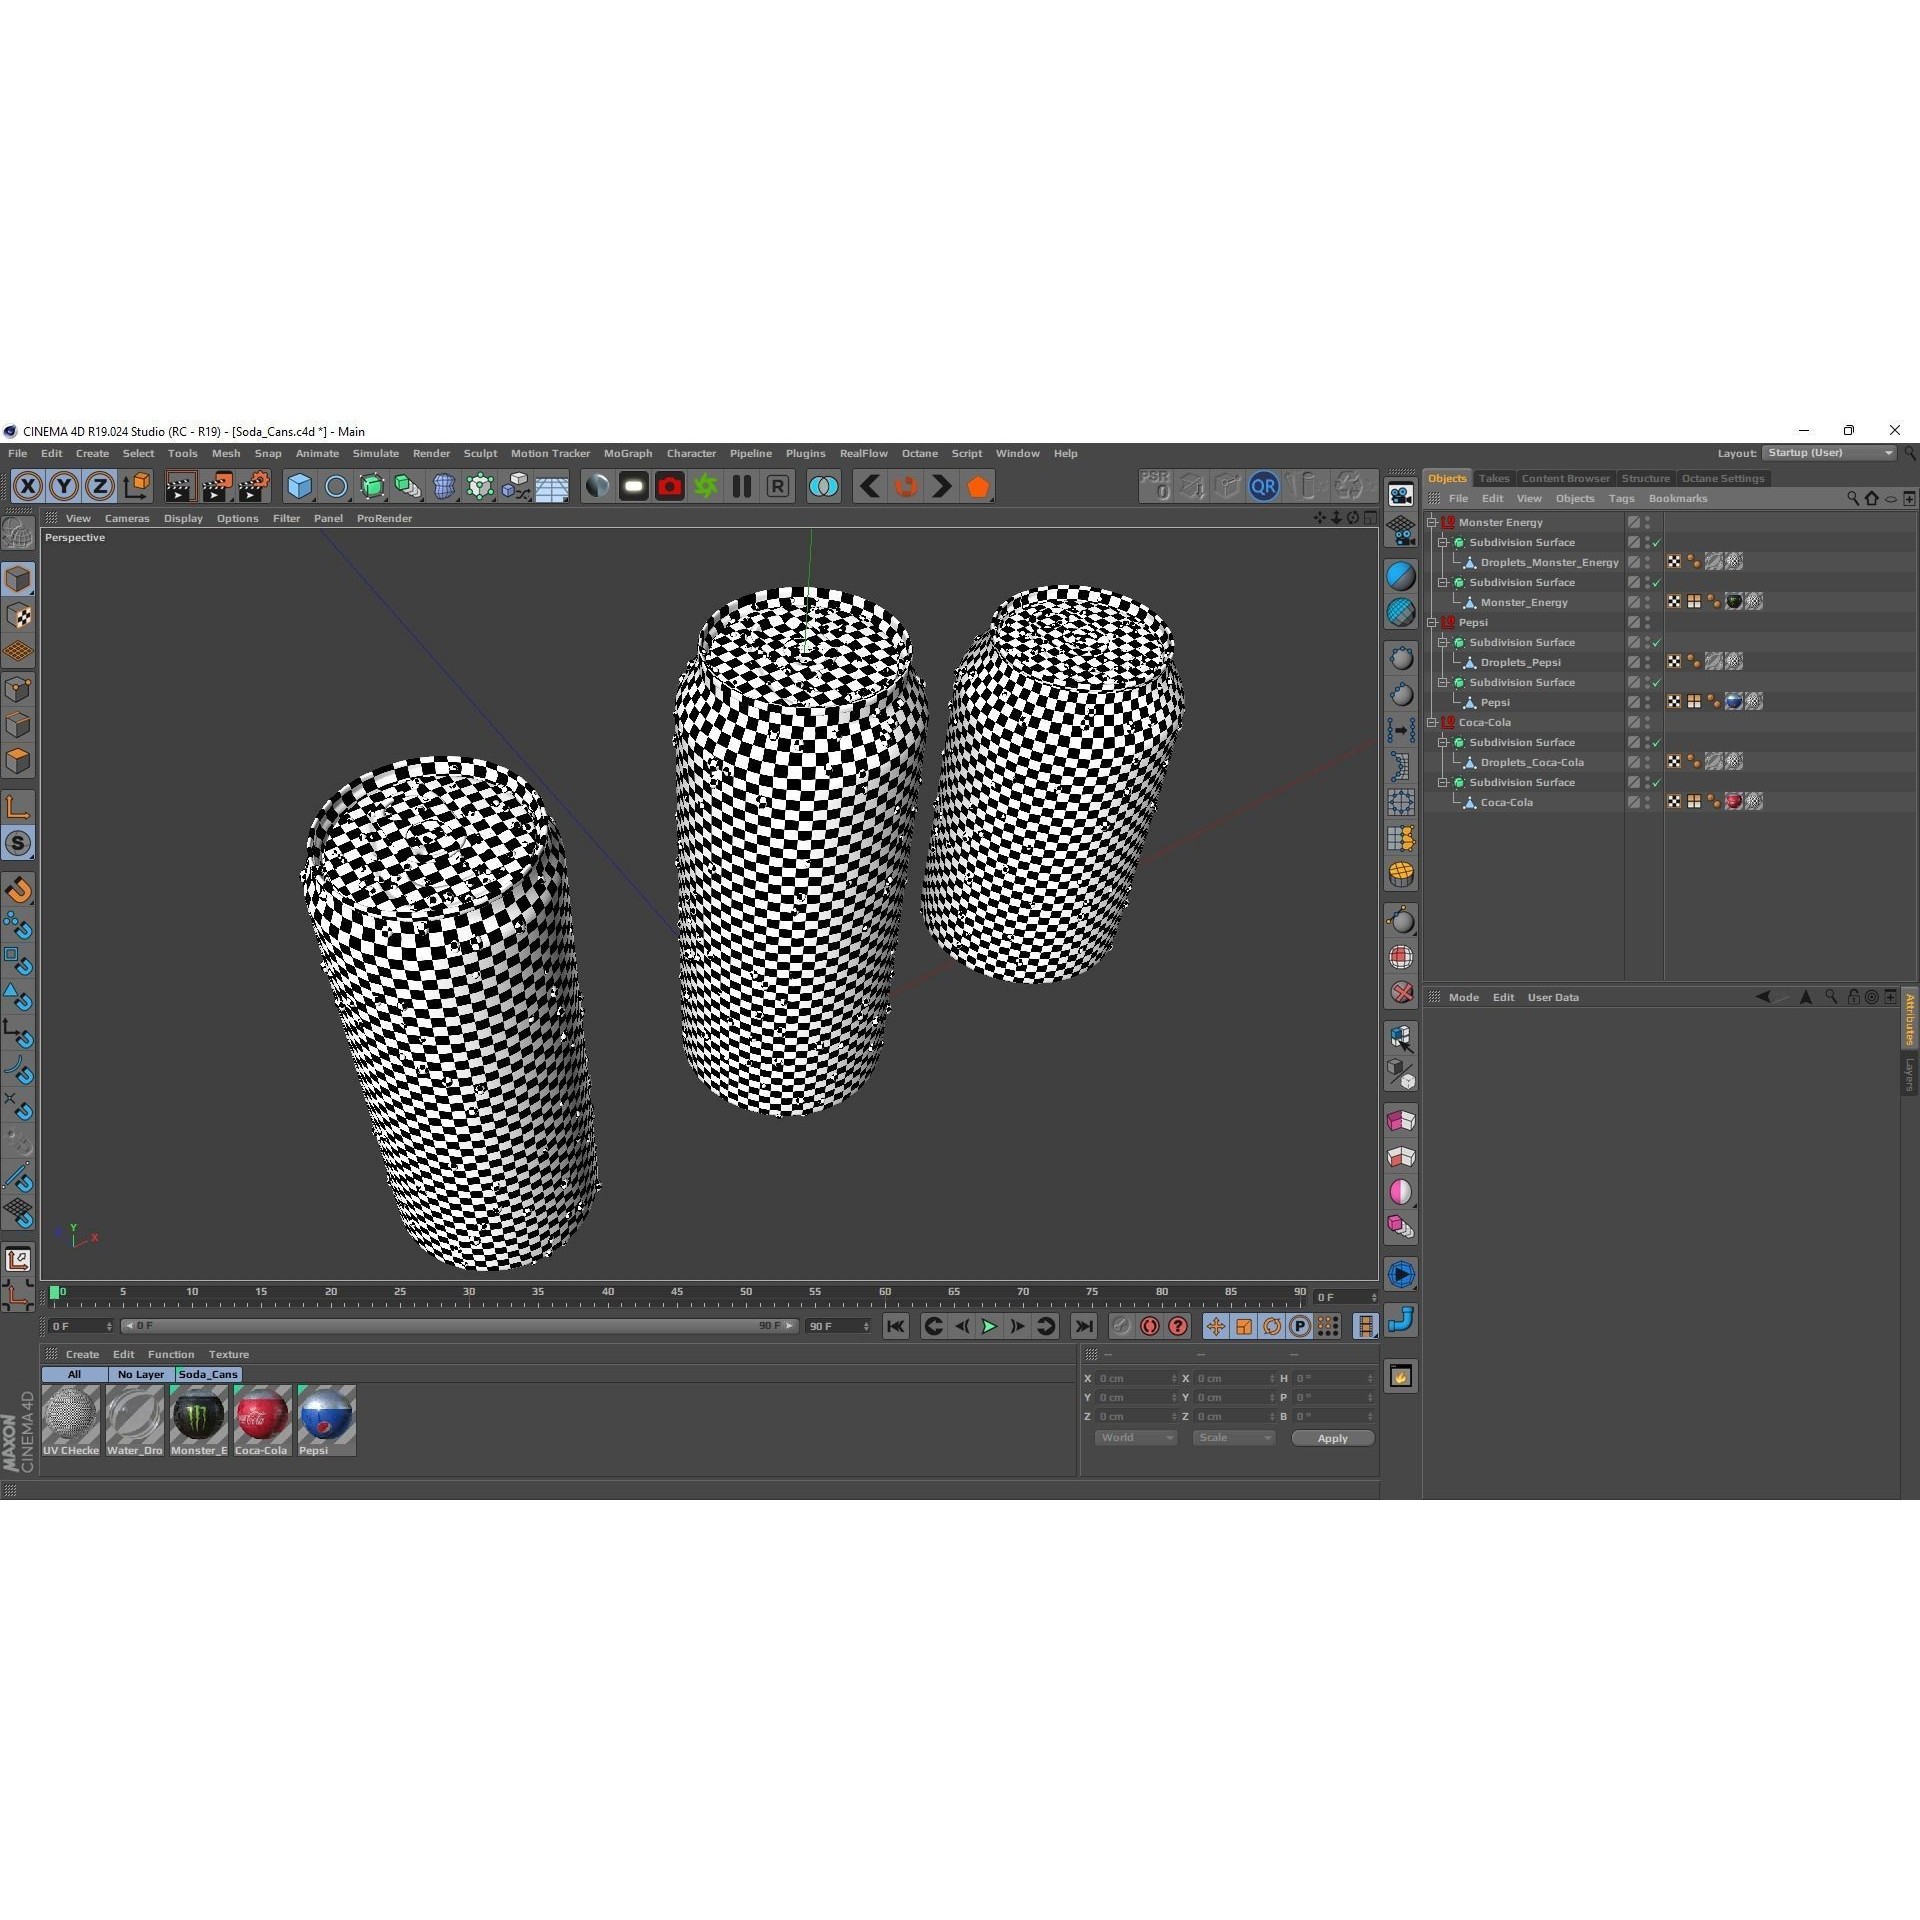The image size is (1920, 1920).
Task: Click the timeline frame slider
Action: pyautogui.click(x=57, y=1292)
